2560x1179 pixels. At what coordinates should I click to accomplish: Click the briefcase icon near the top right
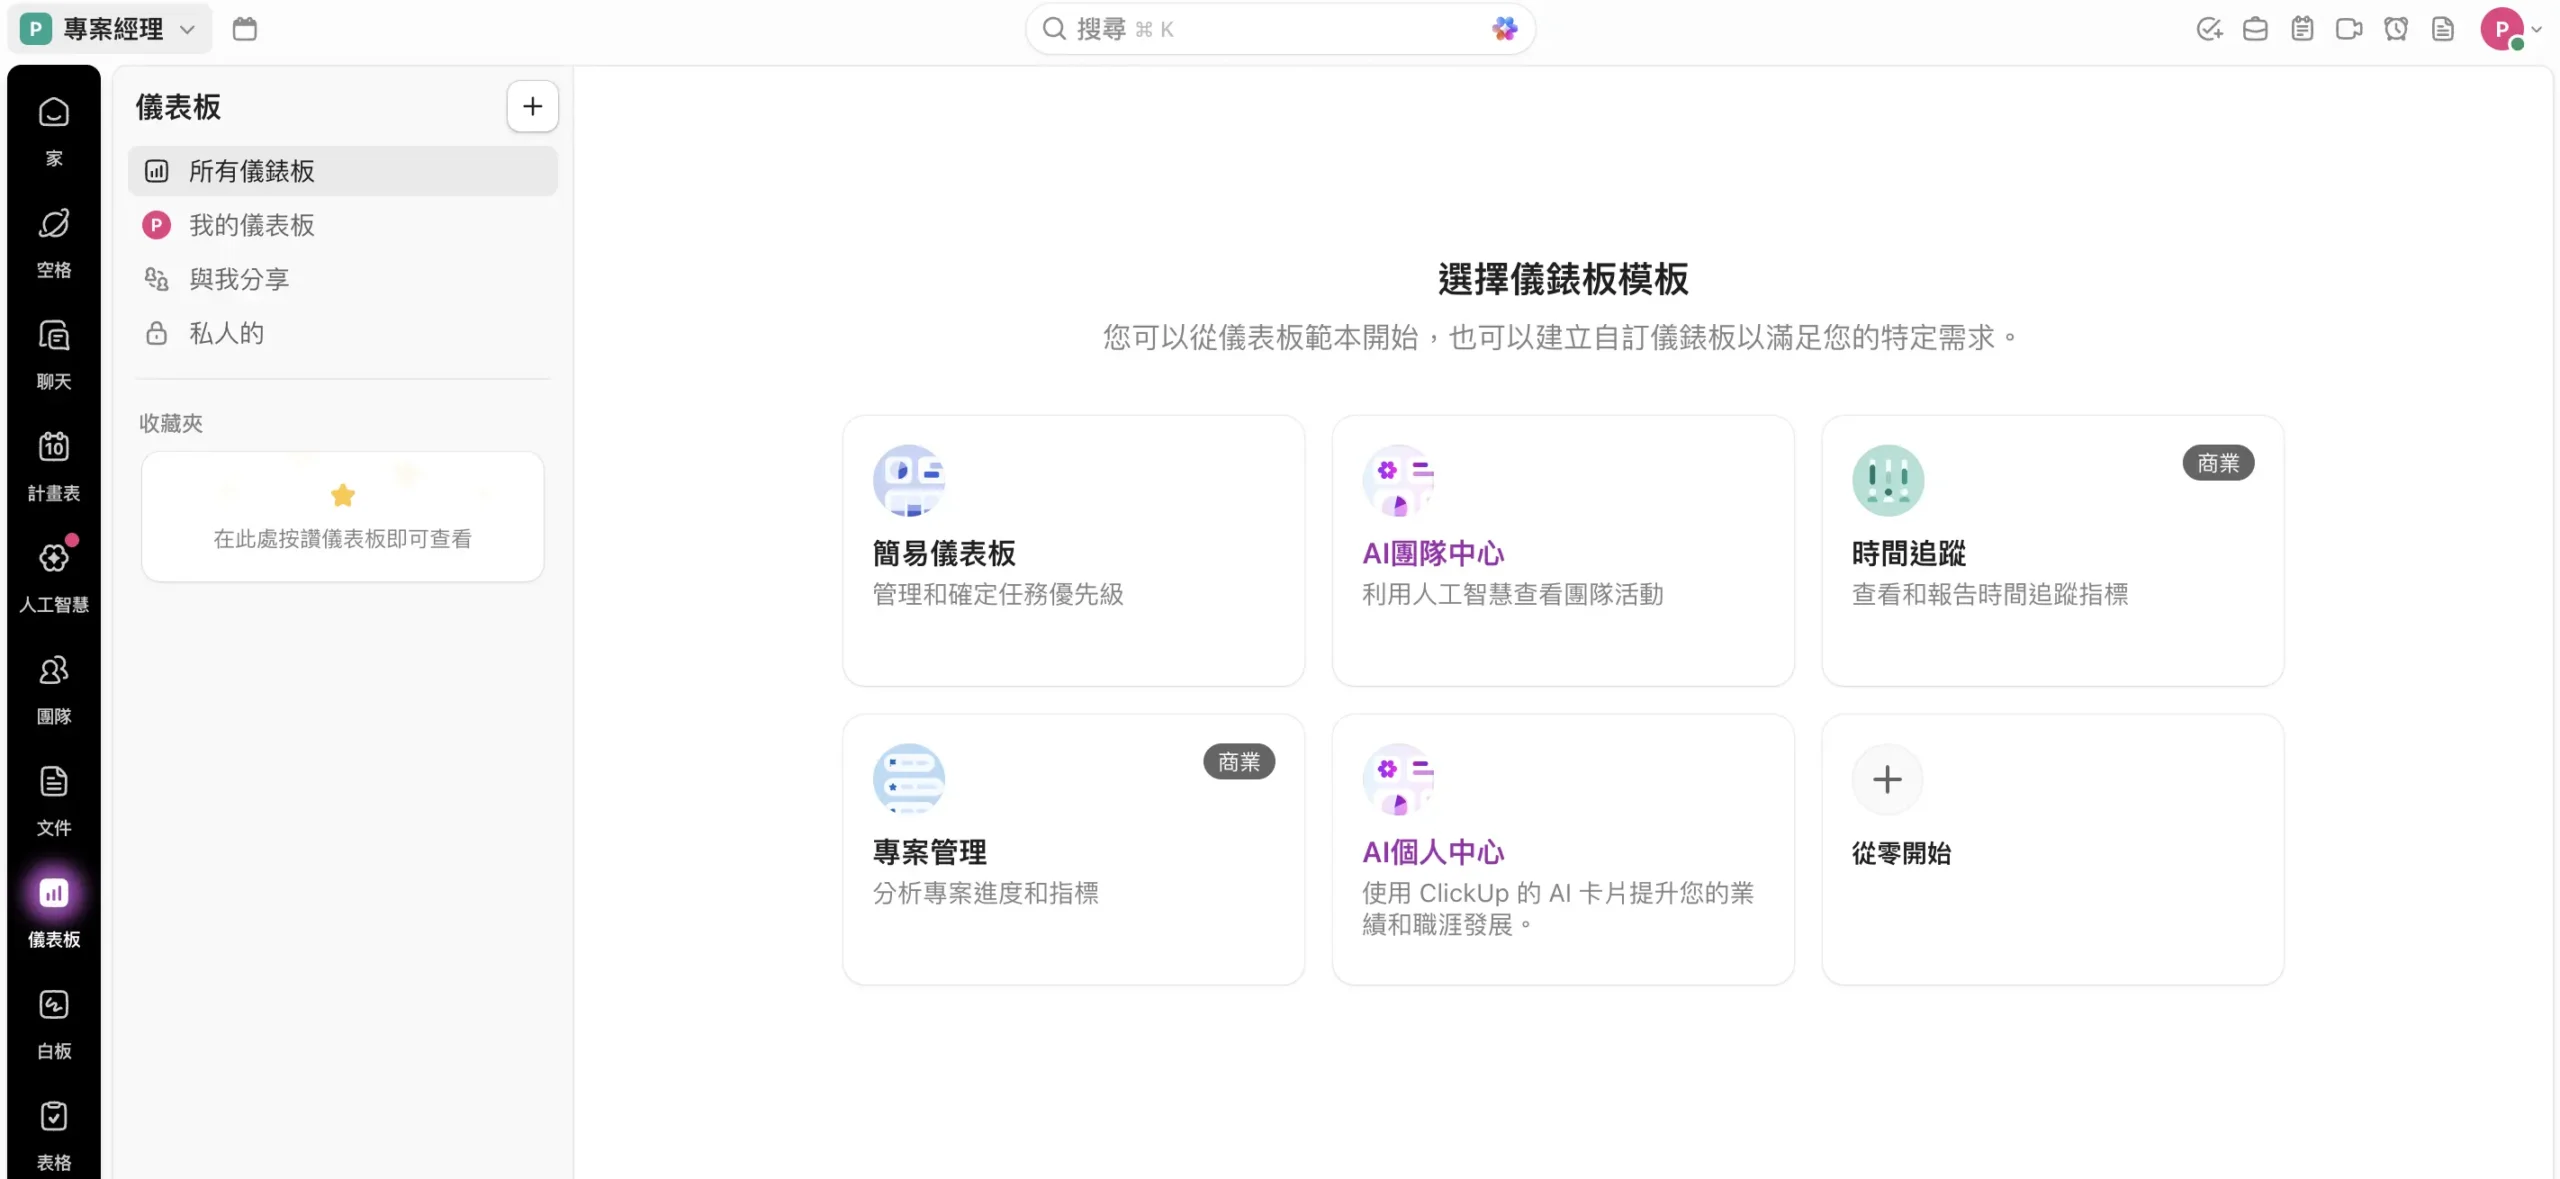click(2255, 29)
